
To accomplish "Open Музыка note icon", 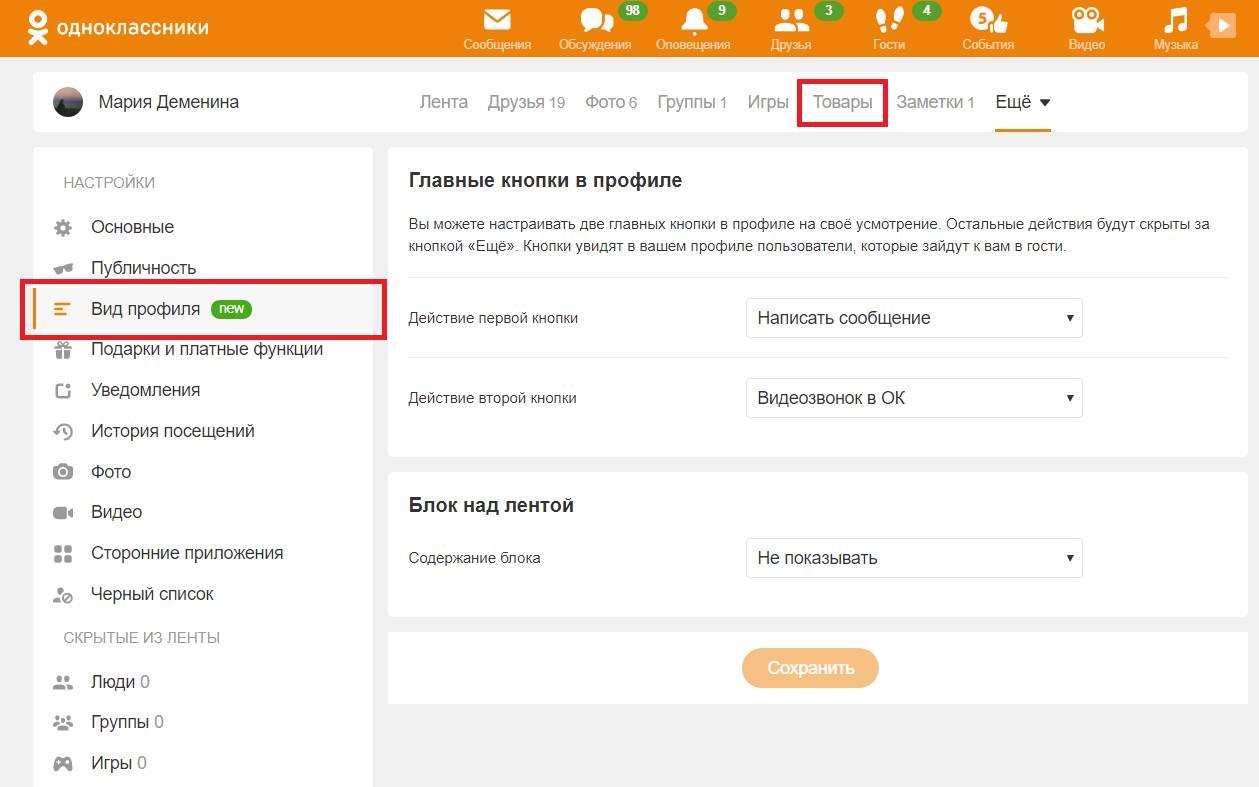I will (1176, 20).
